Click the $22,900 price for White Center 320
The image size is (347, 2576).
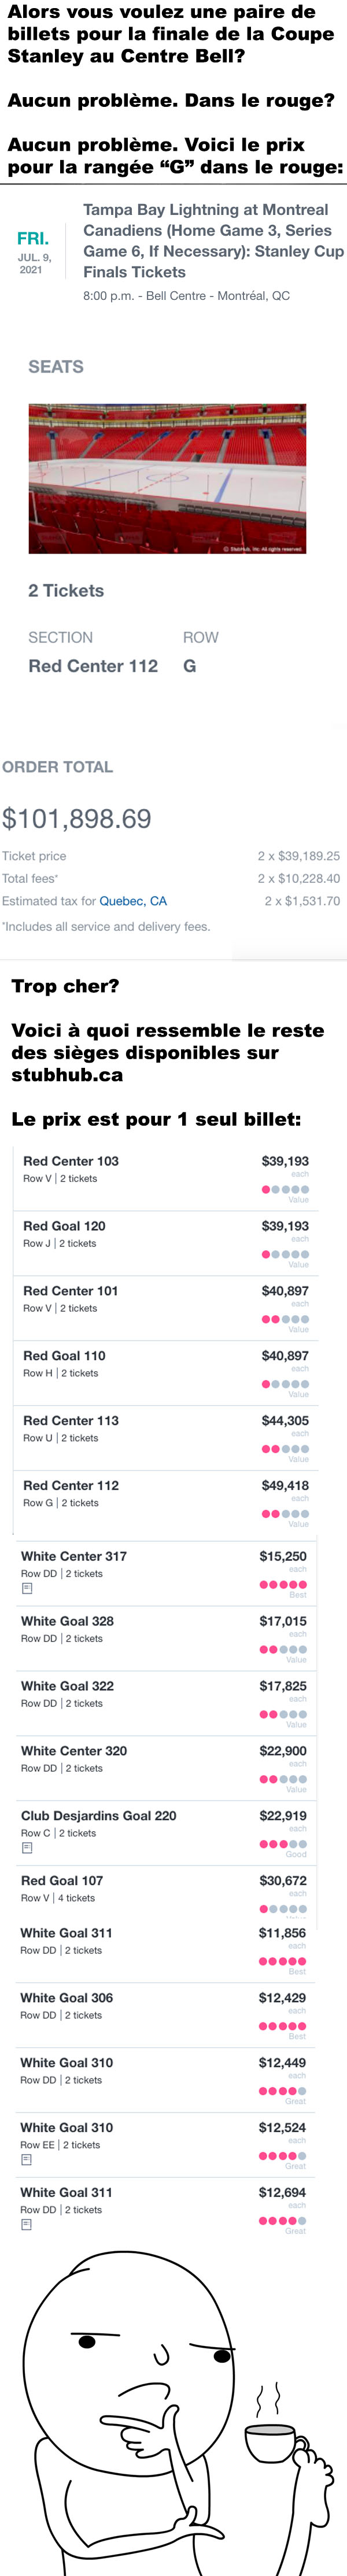pos(283,1751)
